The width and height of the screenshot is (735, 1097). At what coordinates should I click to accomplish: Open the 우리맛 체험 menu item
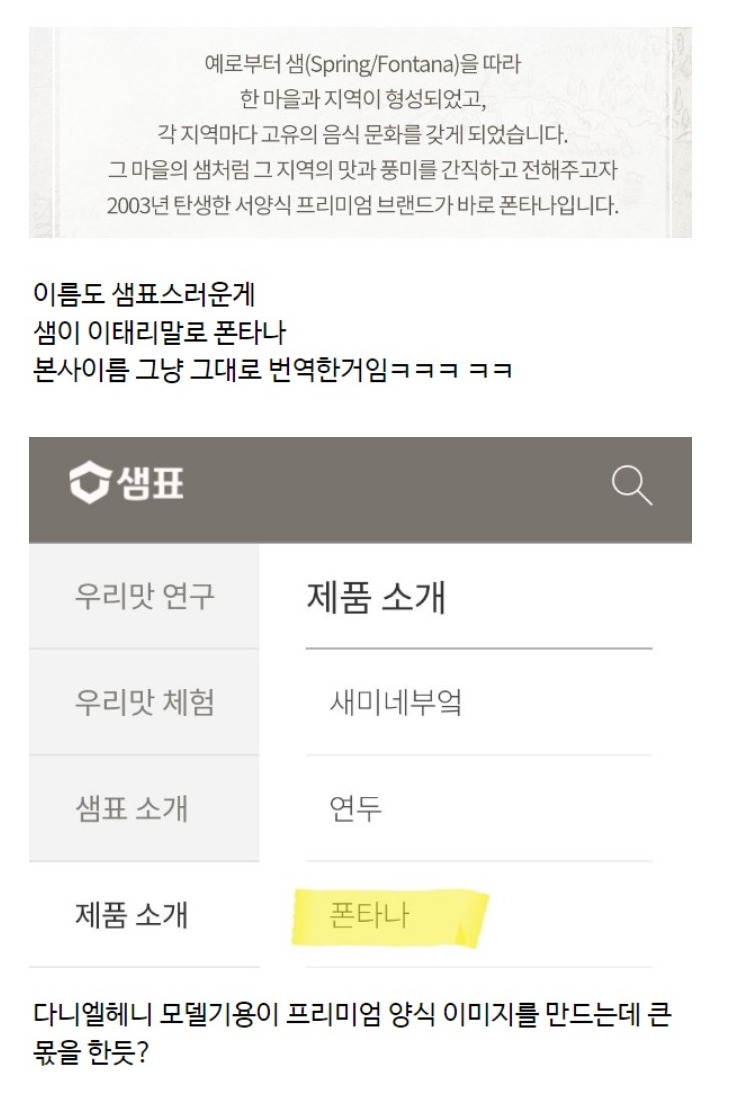[144, 702]
